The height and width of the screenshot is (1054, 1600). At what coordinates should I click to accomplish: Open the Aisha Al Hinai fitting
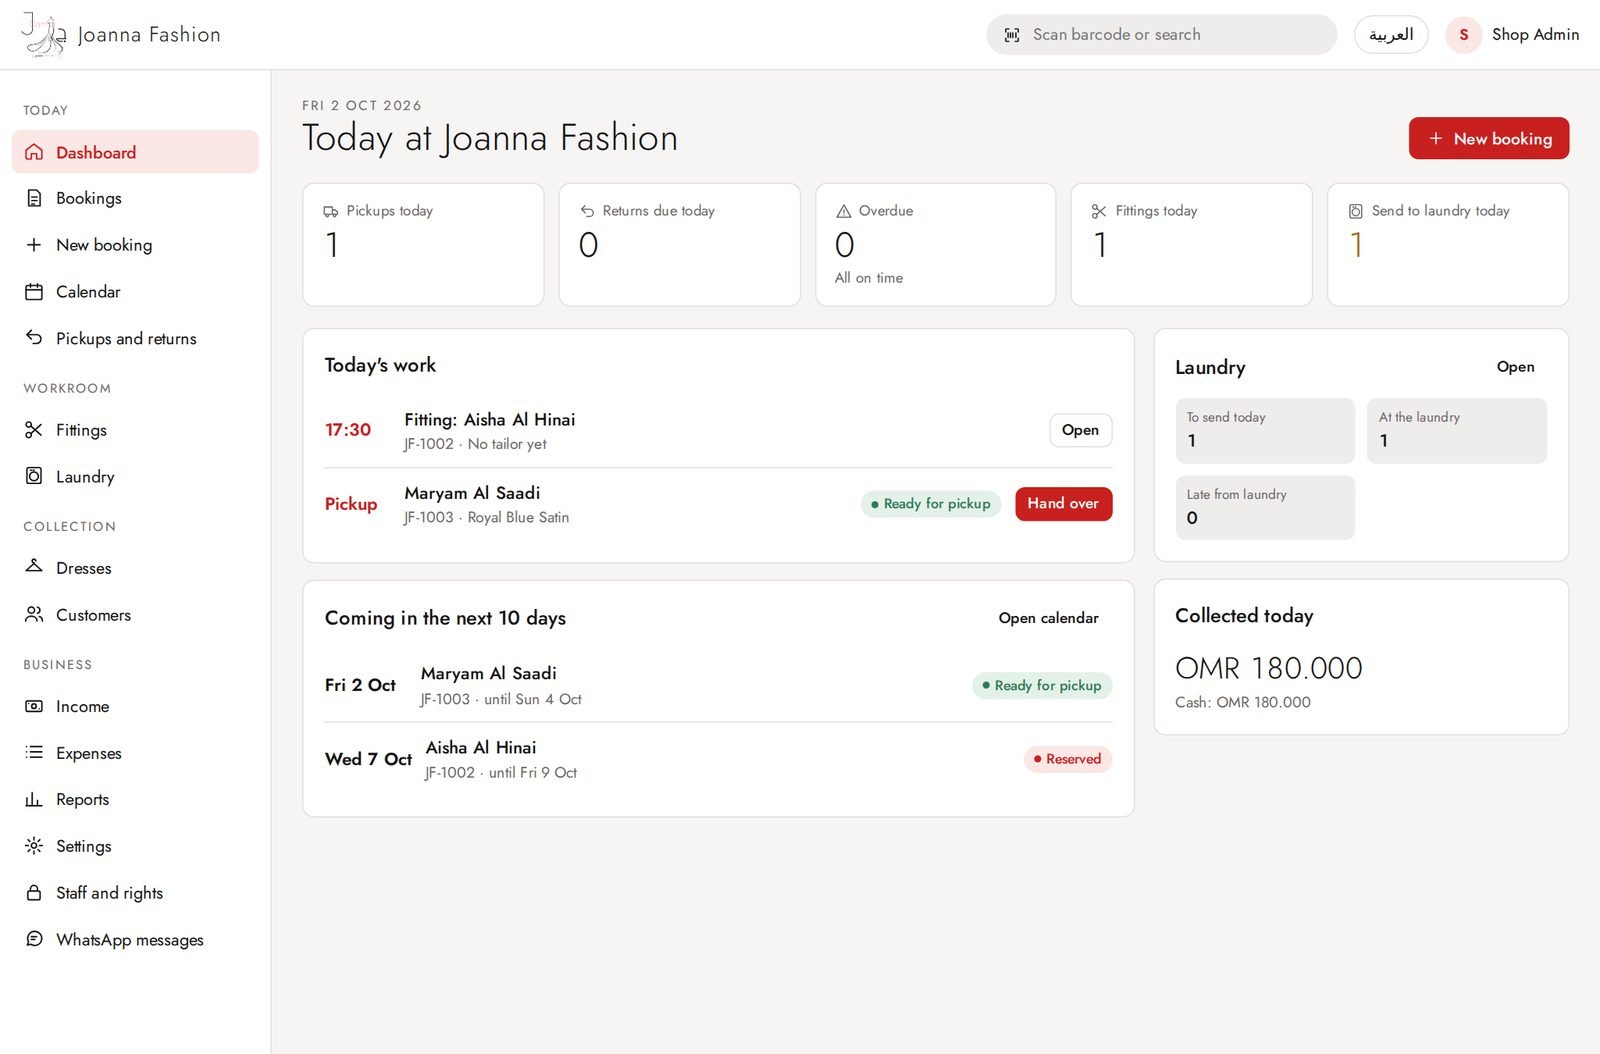pyautogui.click(x=1080, y=430)
